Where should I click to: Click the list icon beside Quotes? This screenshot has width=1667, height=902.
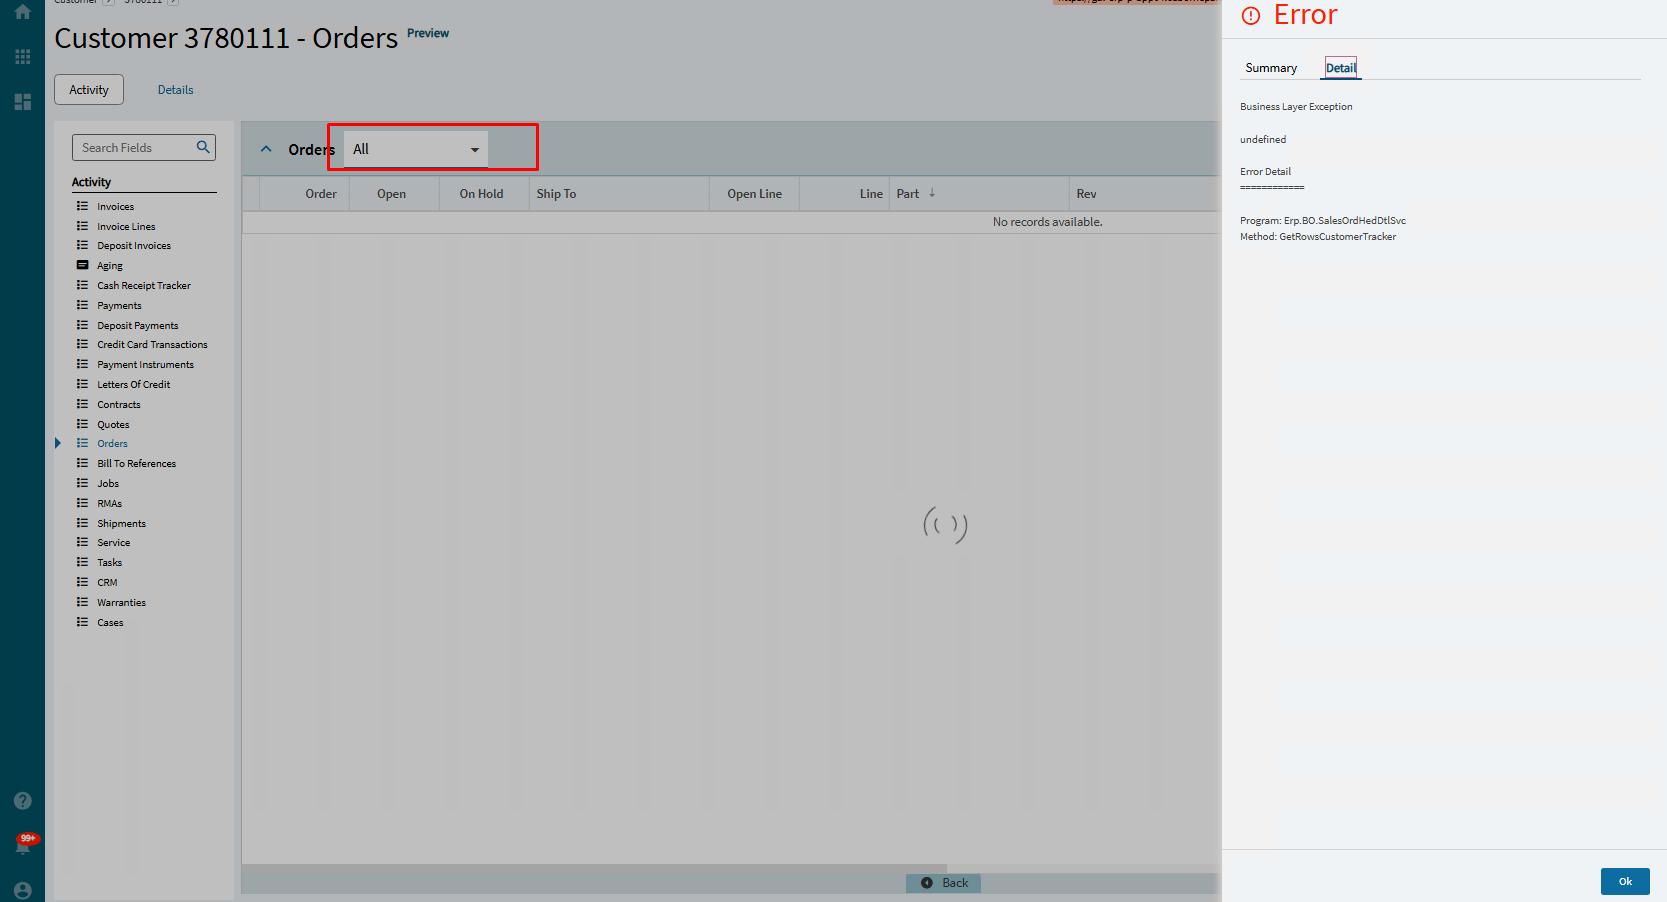click(83, 424)
